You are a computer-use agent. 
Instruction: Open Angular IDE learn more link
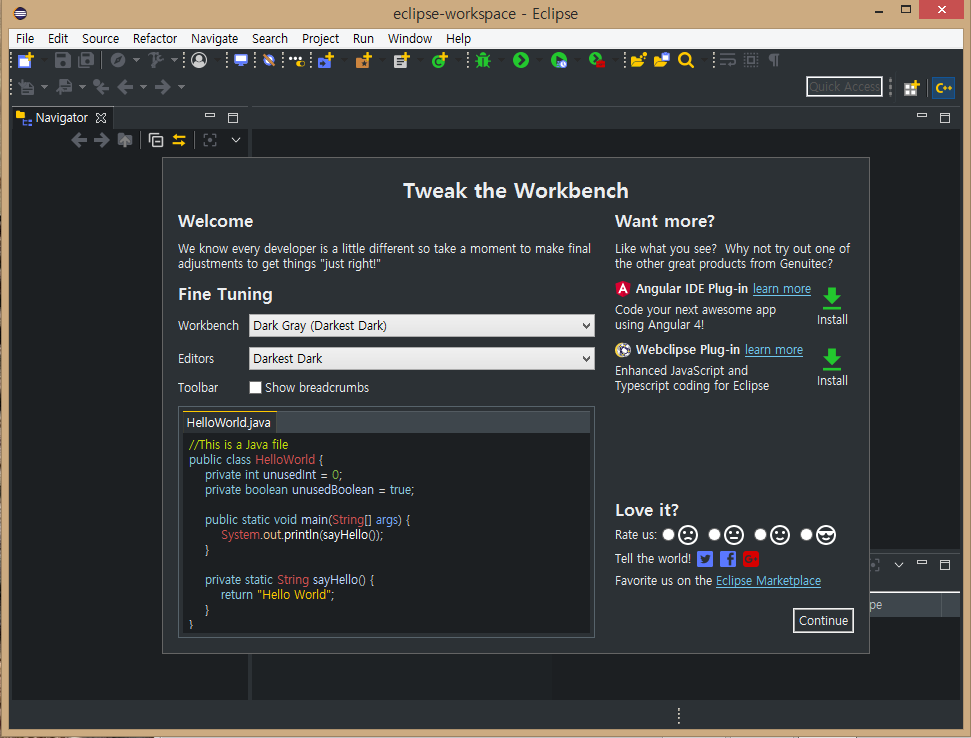click(782, 289)
